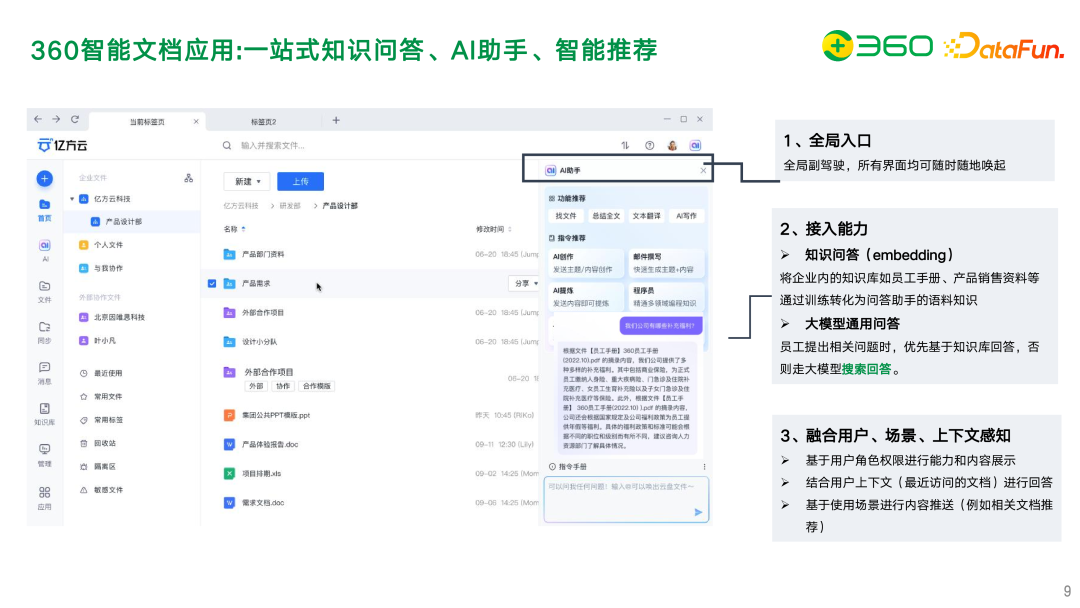
Task: Send message with paper plane icon
Action: pos(698,512)
